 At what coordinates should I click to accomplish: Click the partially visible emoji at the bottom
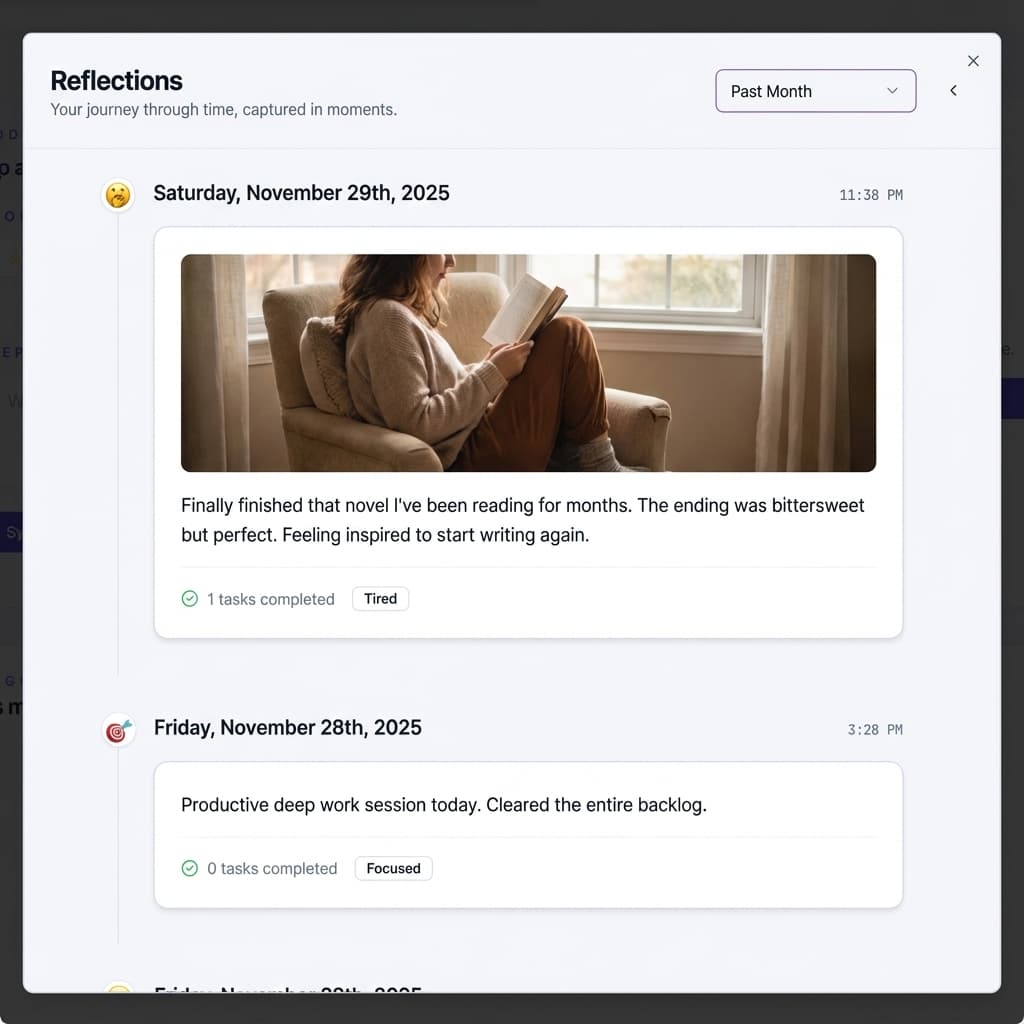[118, 989]
